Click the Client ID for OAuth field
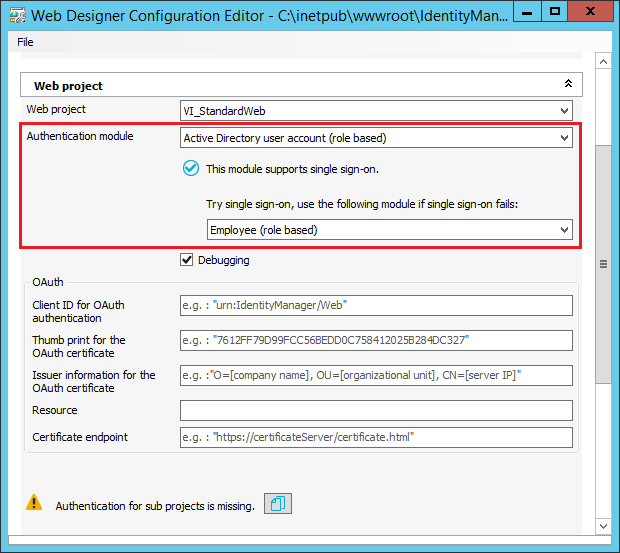The width and height of the screenshot is (620, 553). click(376, 306)
